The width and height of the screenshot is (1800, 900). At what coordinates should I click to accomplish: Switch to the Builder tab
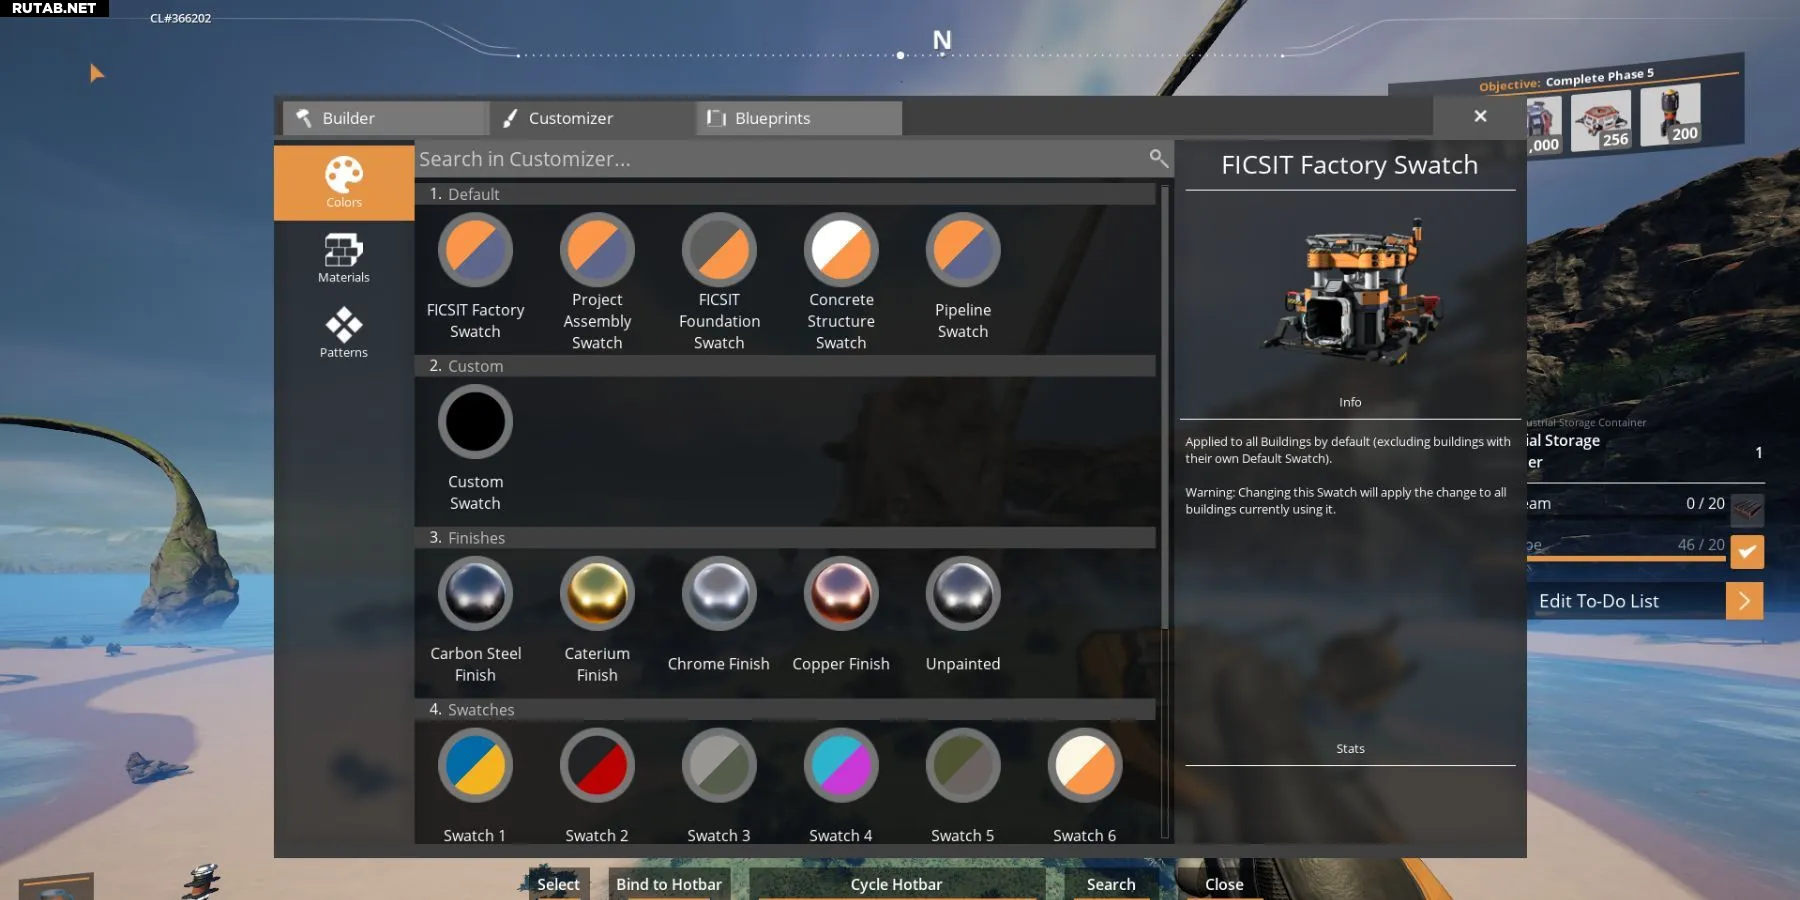(386, 118)
